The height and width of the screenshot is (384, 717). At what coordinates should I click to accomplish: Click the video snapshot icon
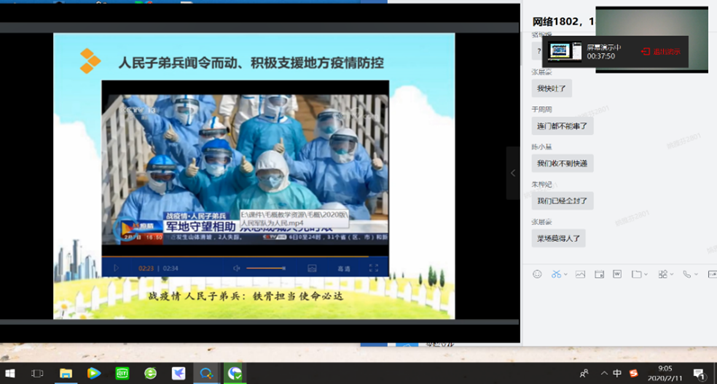tap(312, 268)
